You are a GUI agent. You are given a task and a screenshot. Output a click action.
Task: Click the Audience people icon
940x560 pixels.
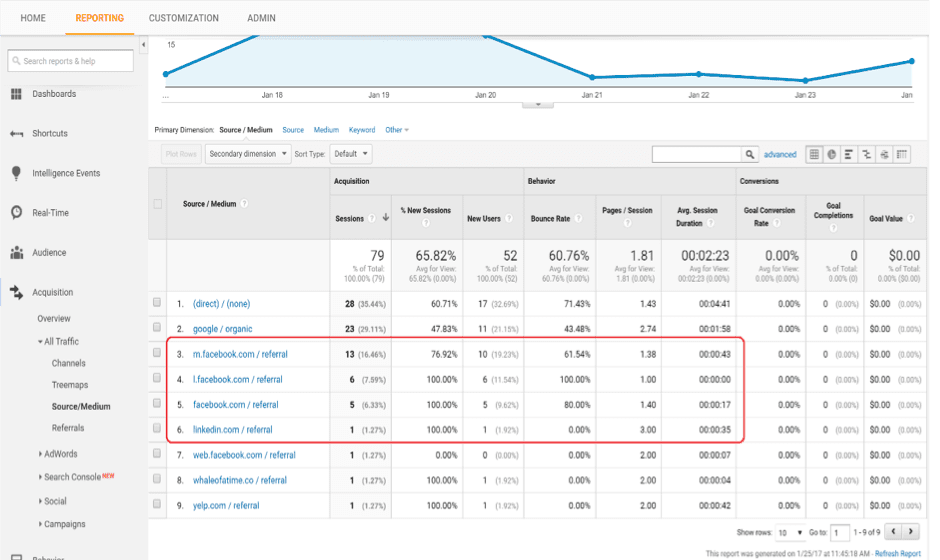pyautogui.click(x=17, y=252)
